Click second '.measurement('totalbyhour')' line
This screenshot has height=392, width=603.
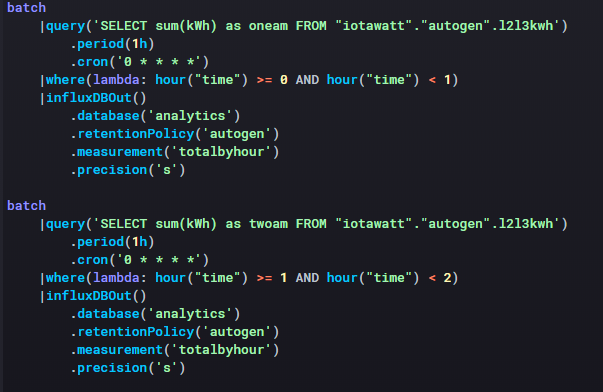(x=175, y=350)
